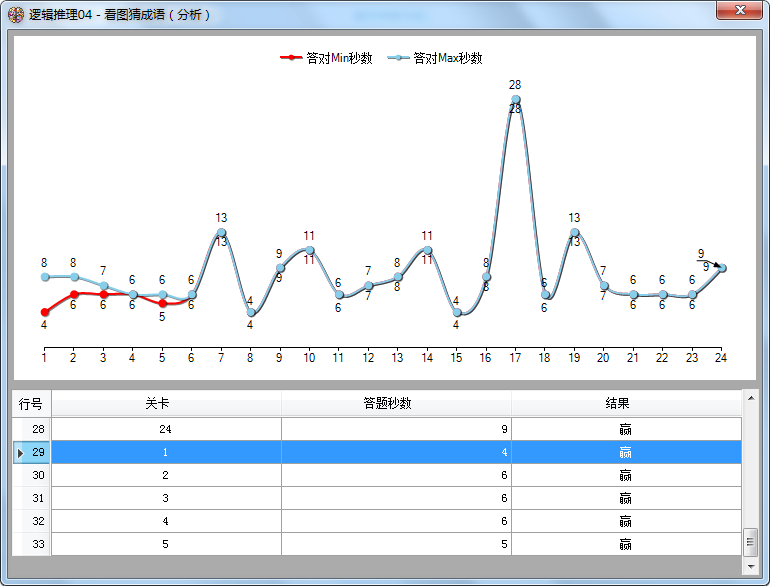
Task: Sort by the 结果 column header
Action: [626, 404]
